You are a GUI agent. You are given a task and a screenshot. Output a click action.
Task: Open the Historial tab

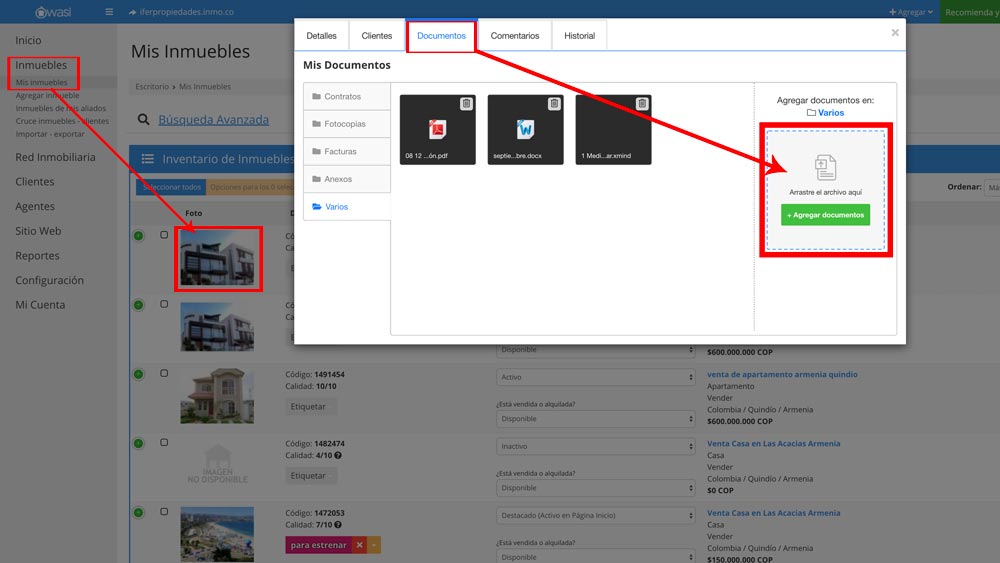[579, 36]
